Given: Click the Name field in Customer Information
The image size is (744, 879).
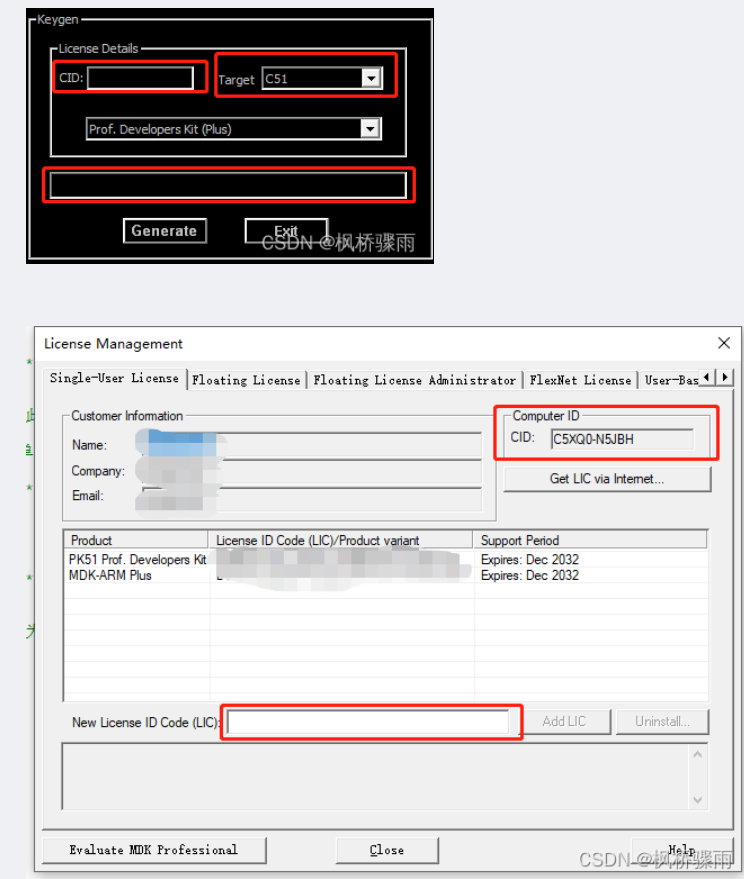Looking at the screenshot, I should [313, 445].
